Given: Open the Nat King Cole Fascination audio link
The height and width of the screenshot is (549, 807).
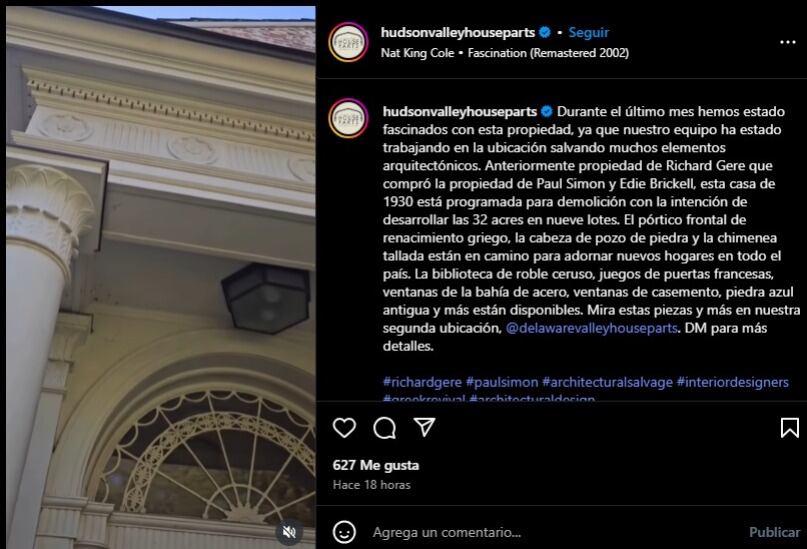Looking at the screenshot, I should (504, 53).
